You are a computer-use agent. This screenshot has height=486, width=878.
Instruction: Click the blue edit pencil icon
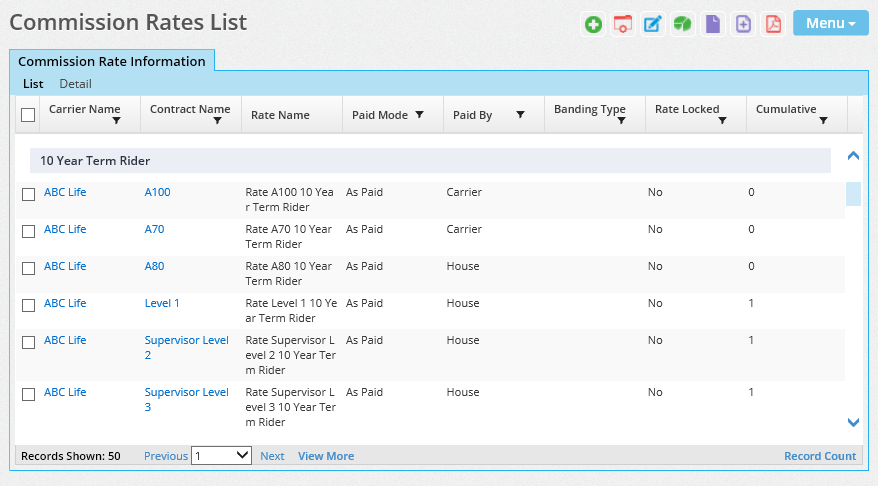coord(653,24)
